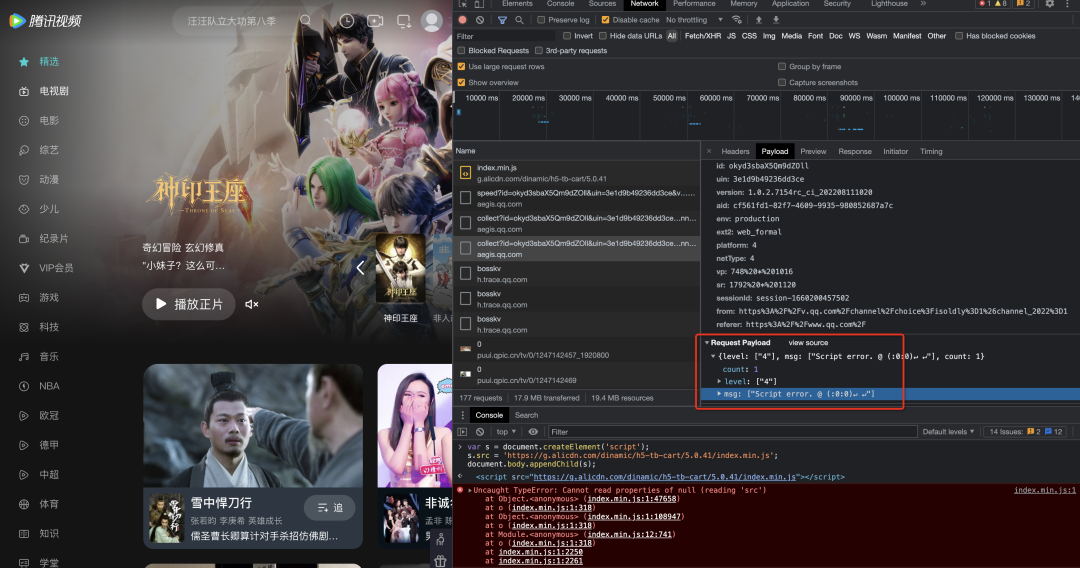Image resolution: width=1080 pixels, height=568 pixels.
Task: Open user avatar profile icon
Action: 432,21
